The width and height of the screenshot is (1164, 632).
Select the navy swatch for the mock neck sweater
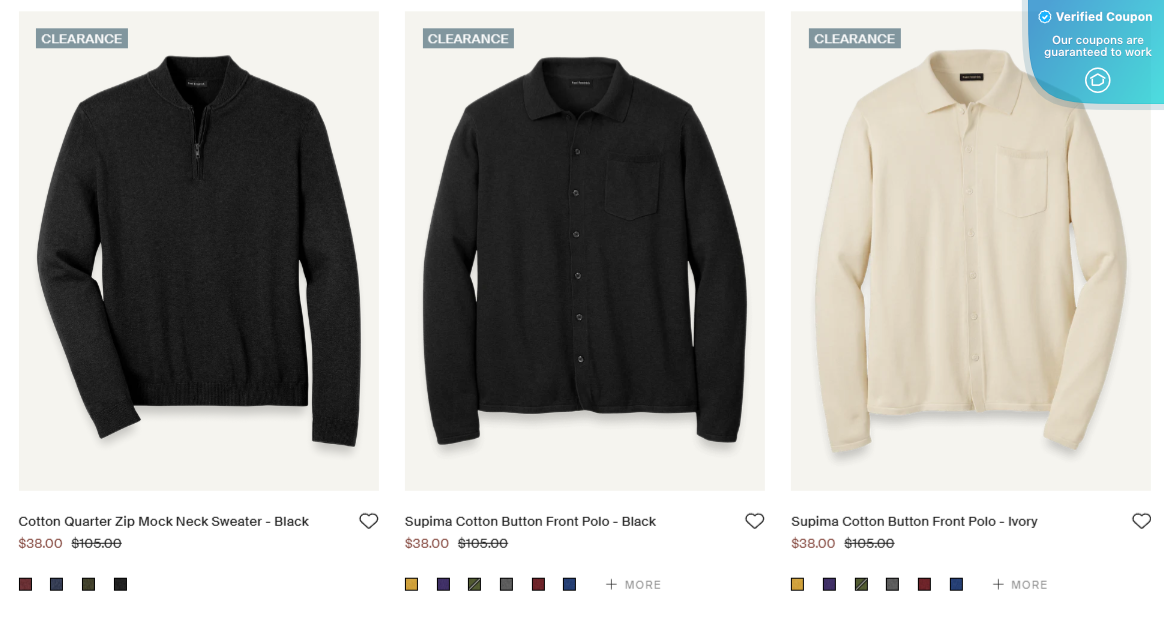55,584
